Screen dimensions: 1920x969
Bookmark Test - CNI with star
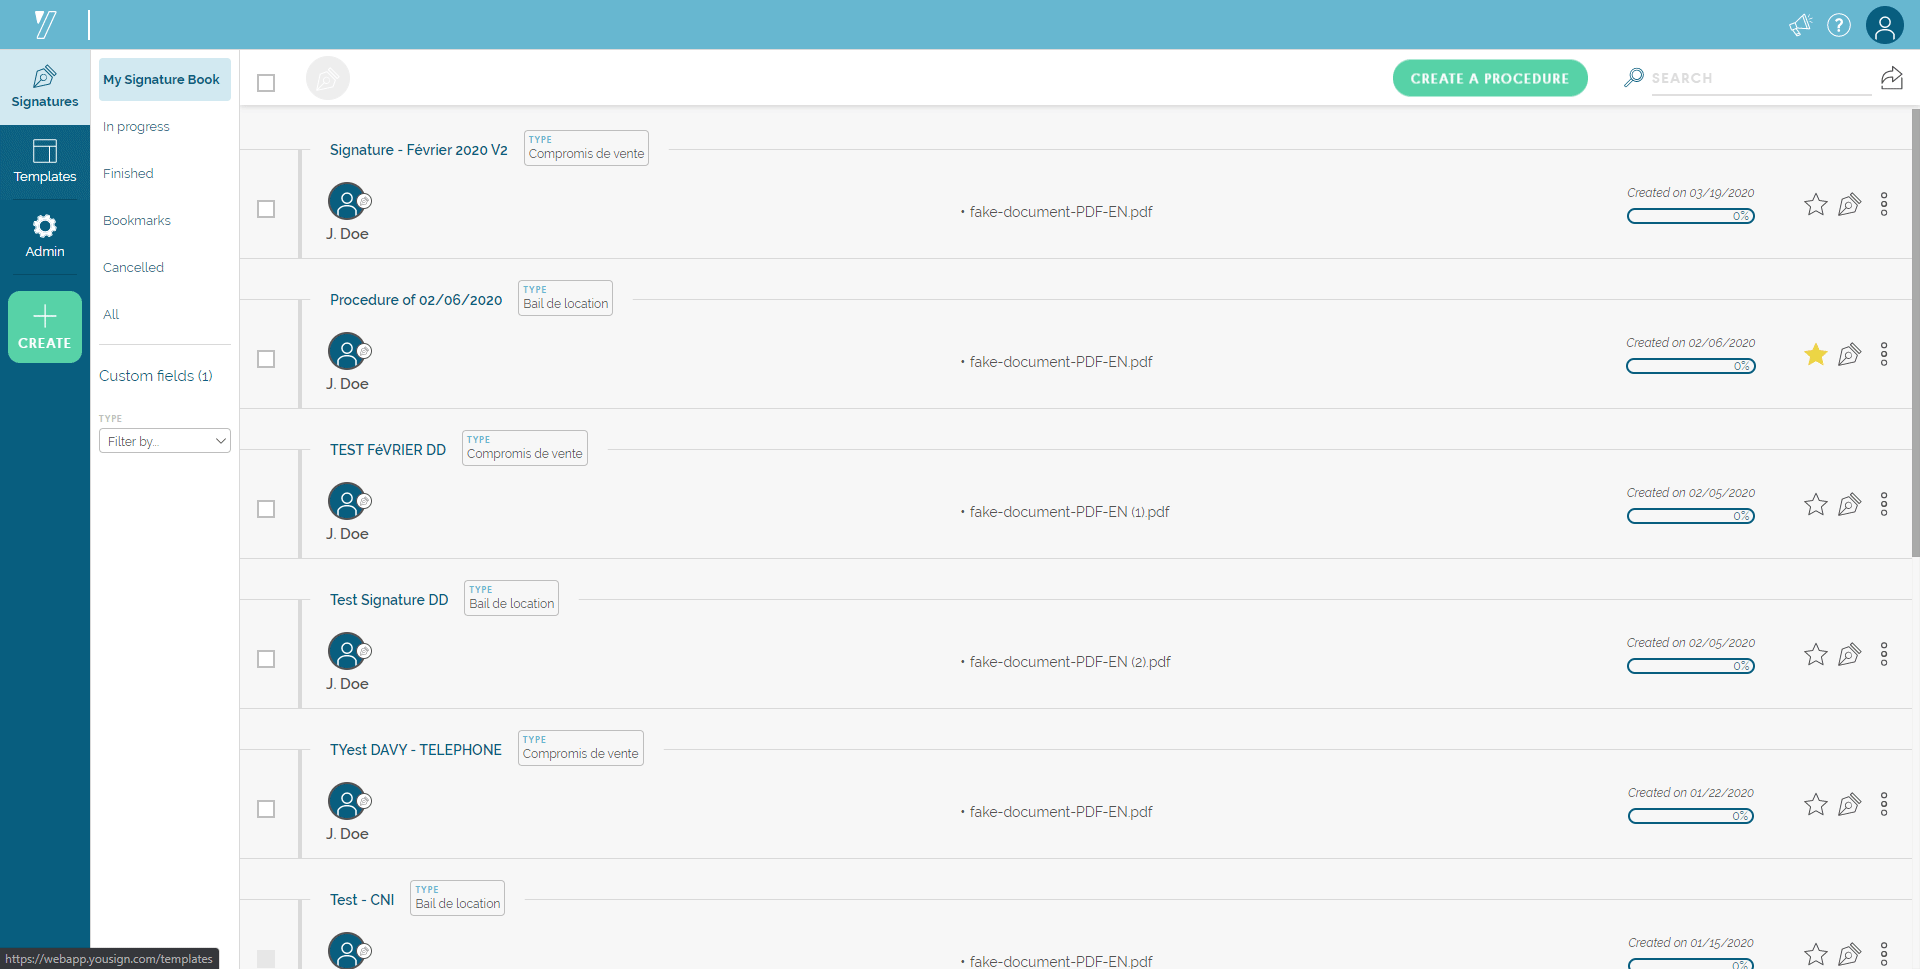coord(1816,955)
